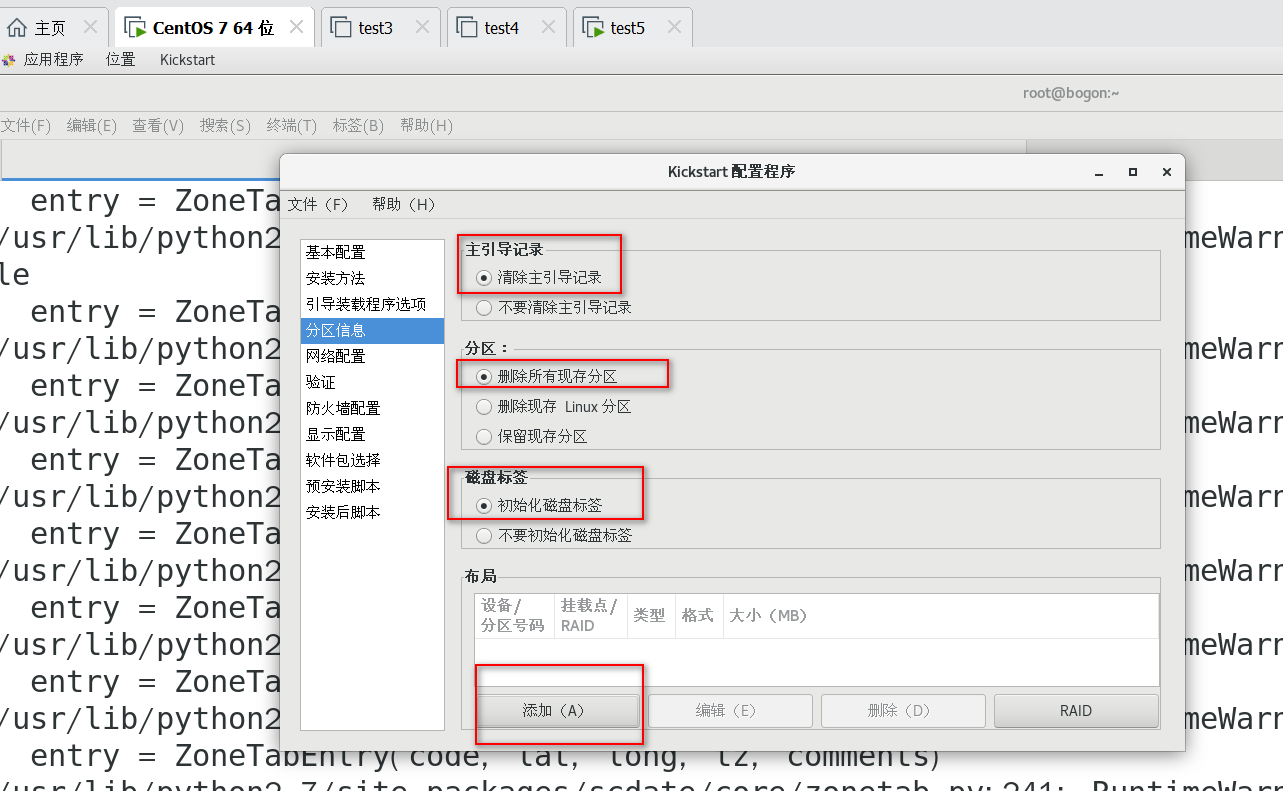
Task: Select 分区信息 in sidebar
Action: (372, 330)
